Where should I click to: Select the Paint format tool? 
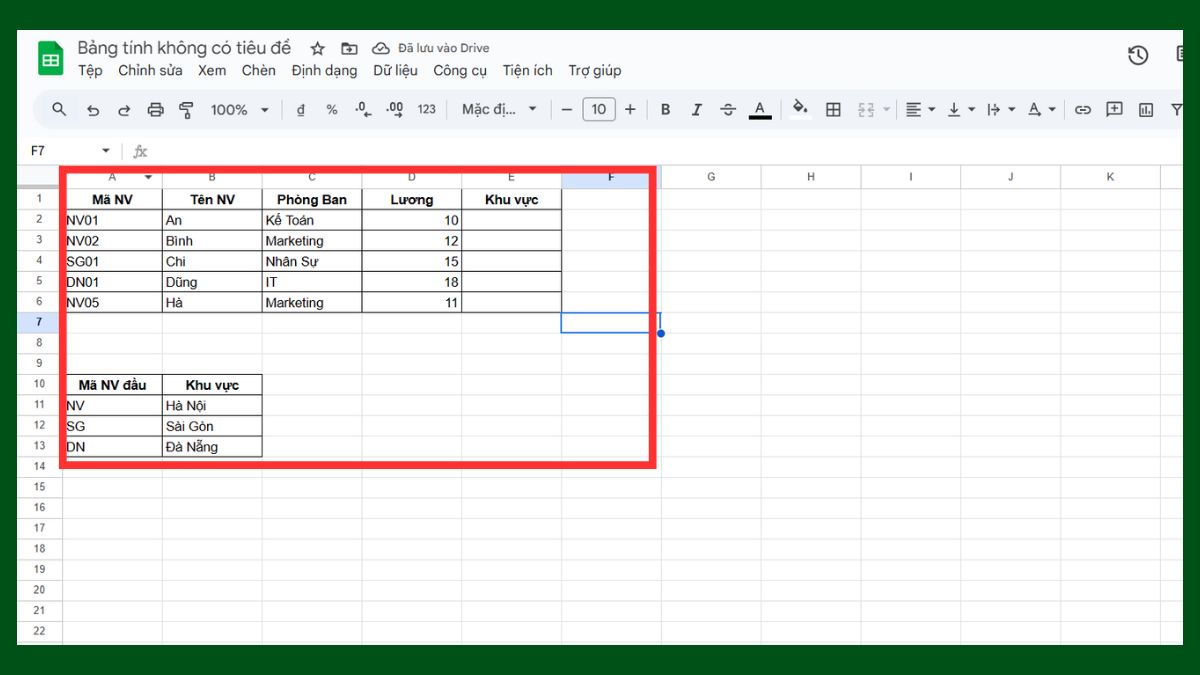point(187,110)
